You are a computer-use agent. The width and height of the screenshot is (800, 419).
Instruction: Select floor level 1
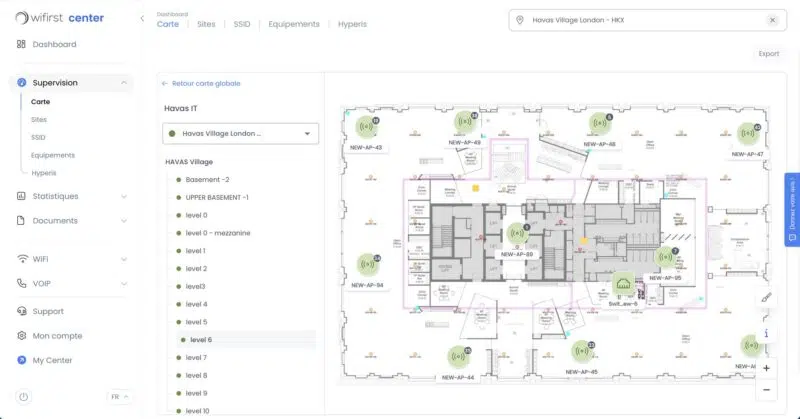coord(195,251)
